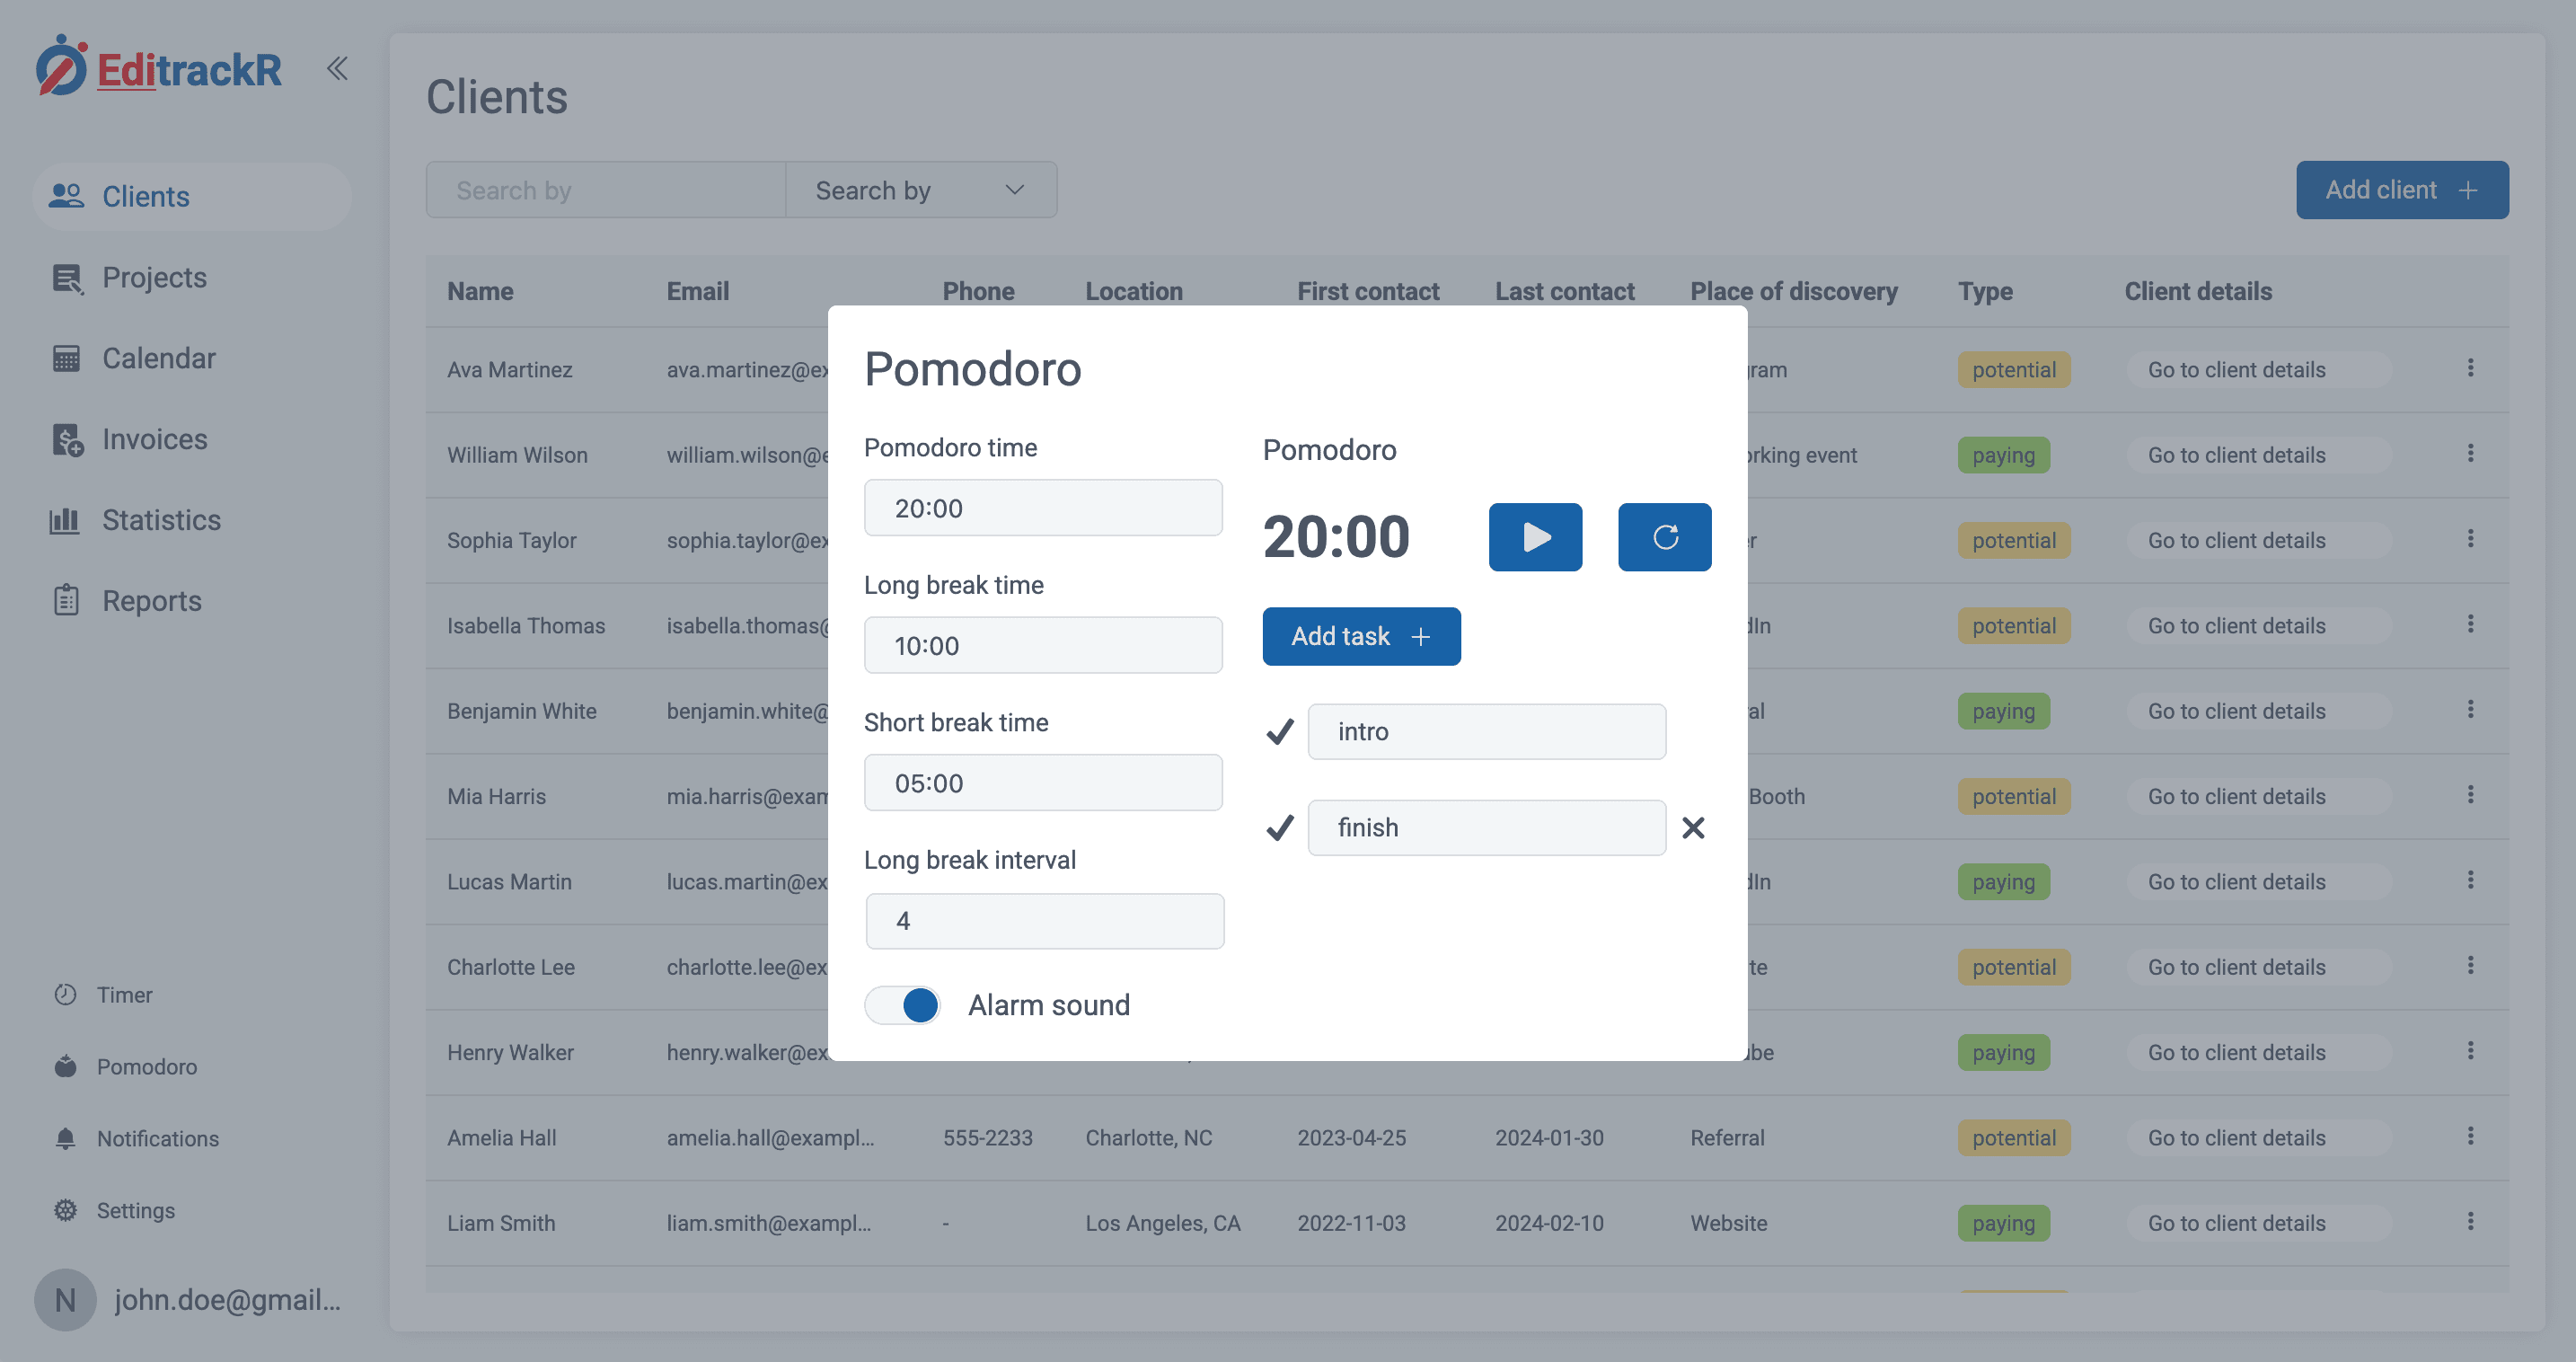This screenshot has height=1362, width=2576.
Task: Open three-dot menu for Amelia Hall
Action: tap(2469, 1136)
